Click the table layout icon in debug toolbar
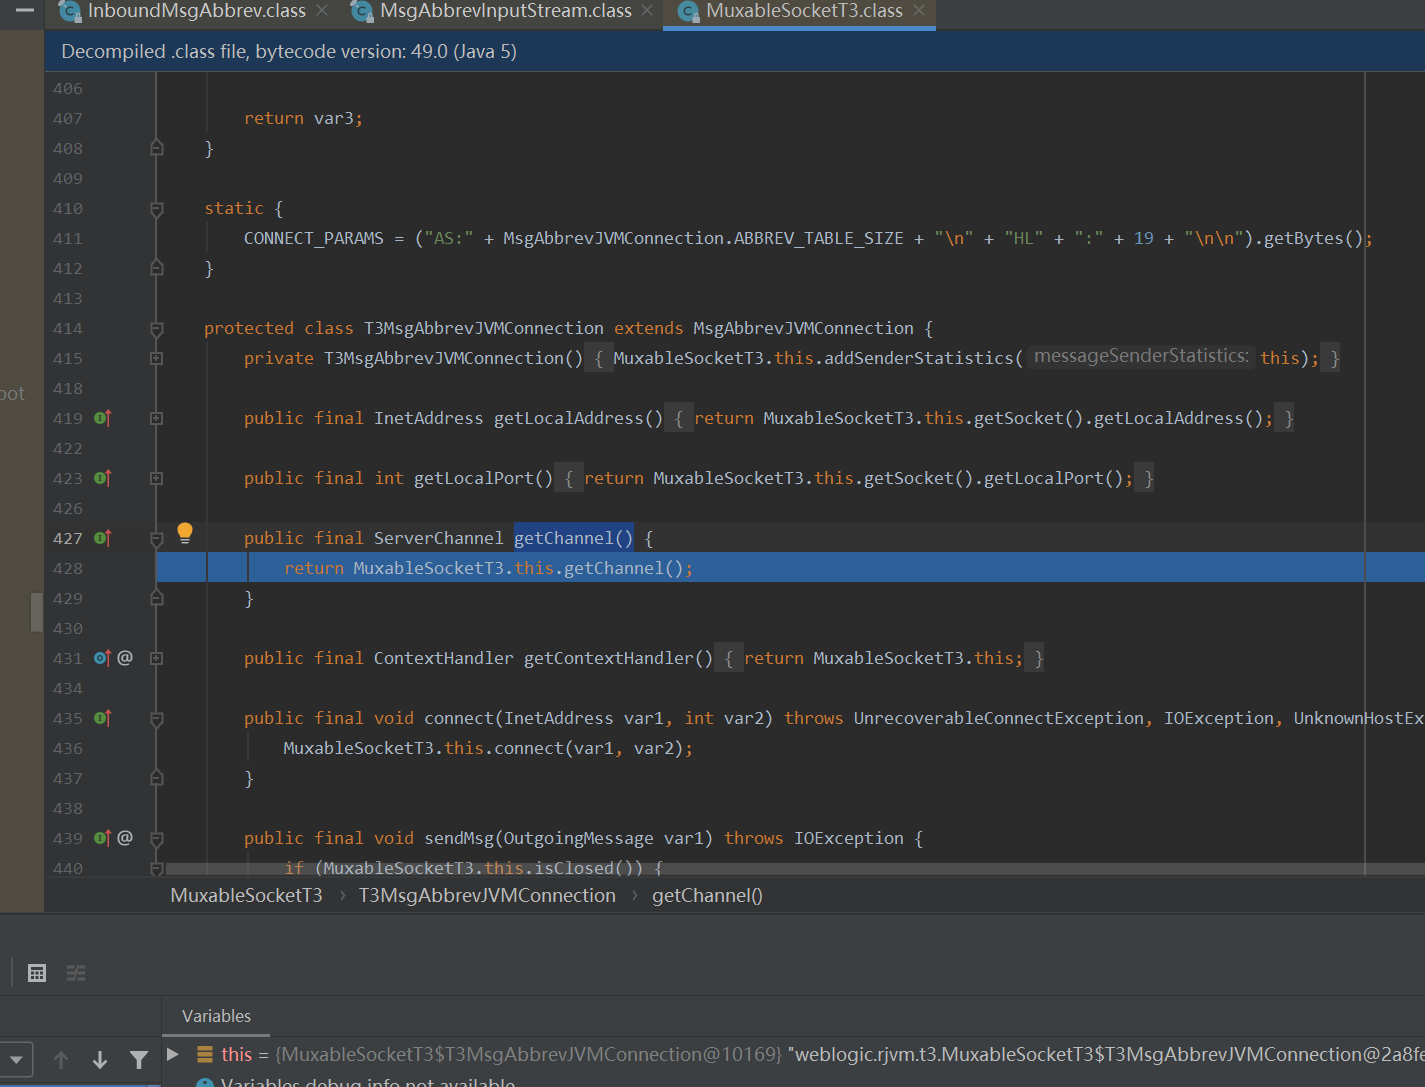 pyautogui.click(x=37, y=973)
